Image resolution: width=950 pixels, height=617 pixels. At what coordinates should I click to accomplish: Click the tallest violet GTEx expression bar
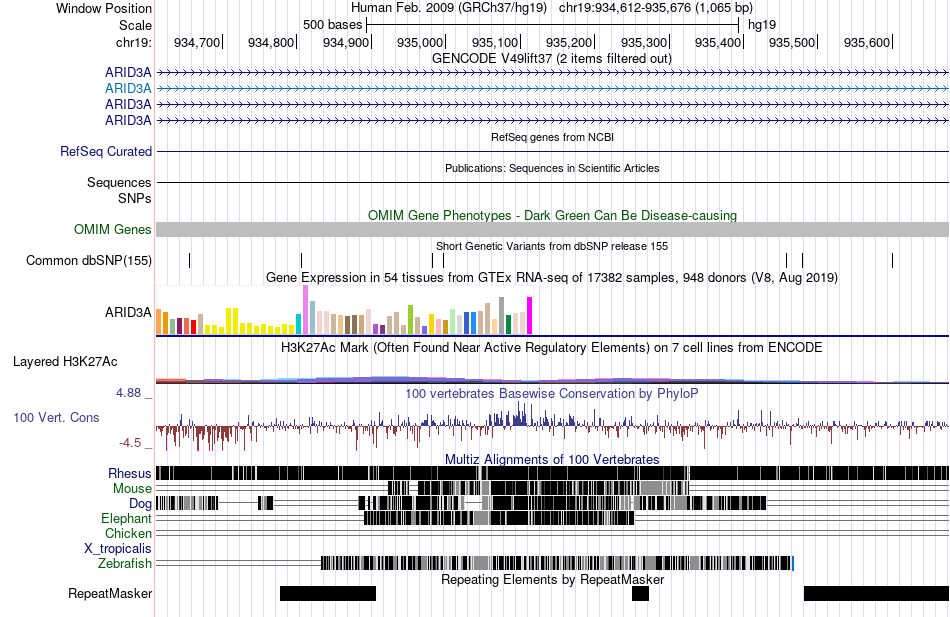(305, 310)
